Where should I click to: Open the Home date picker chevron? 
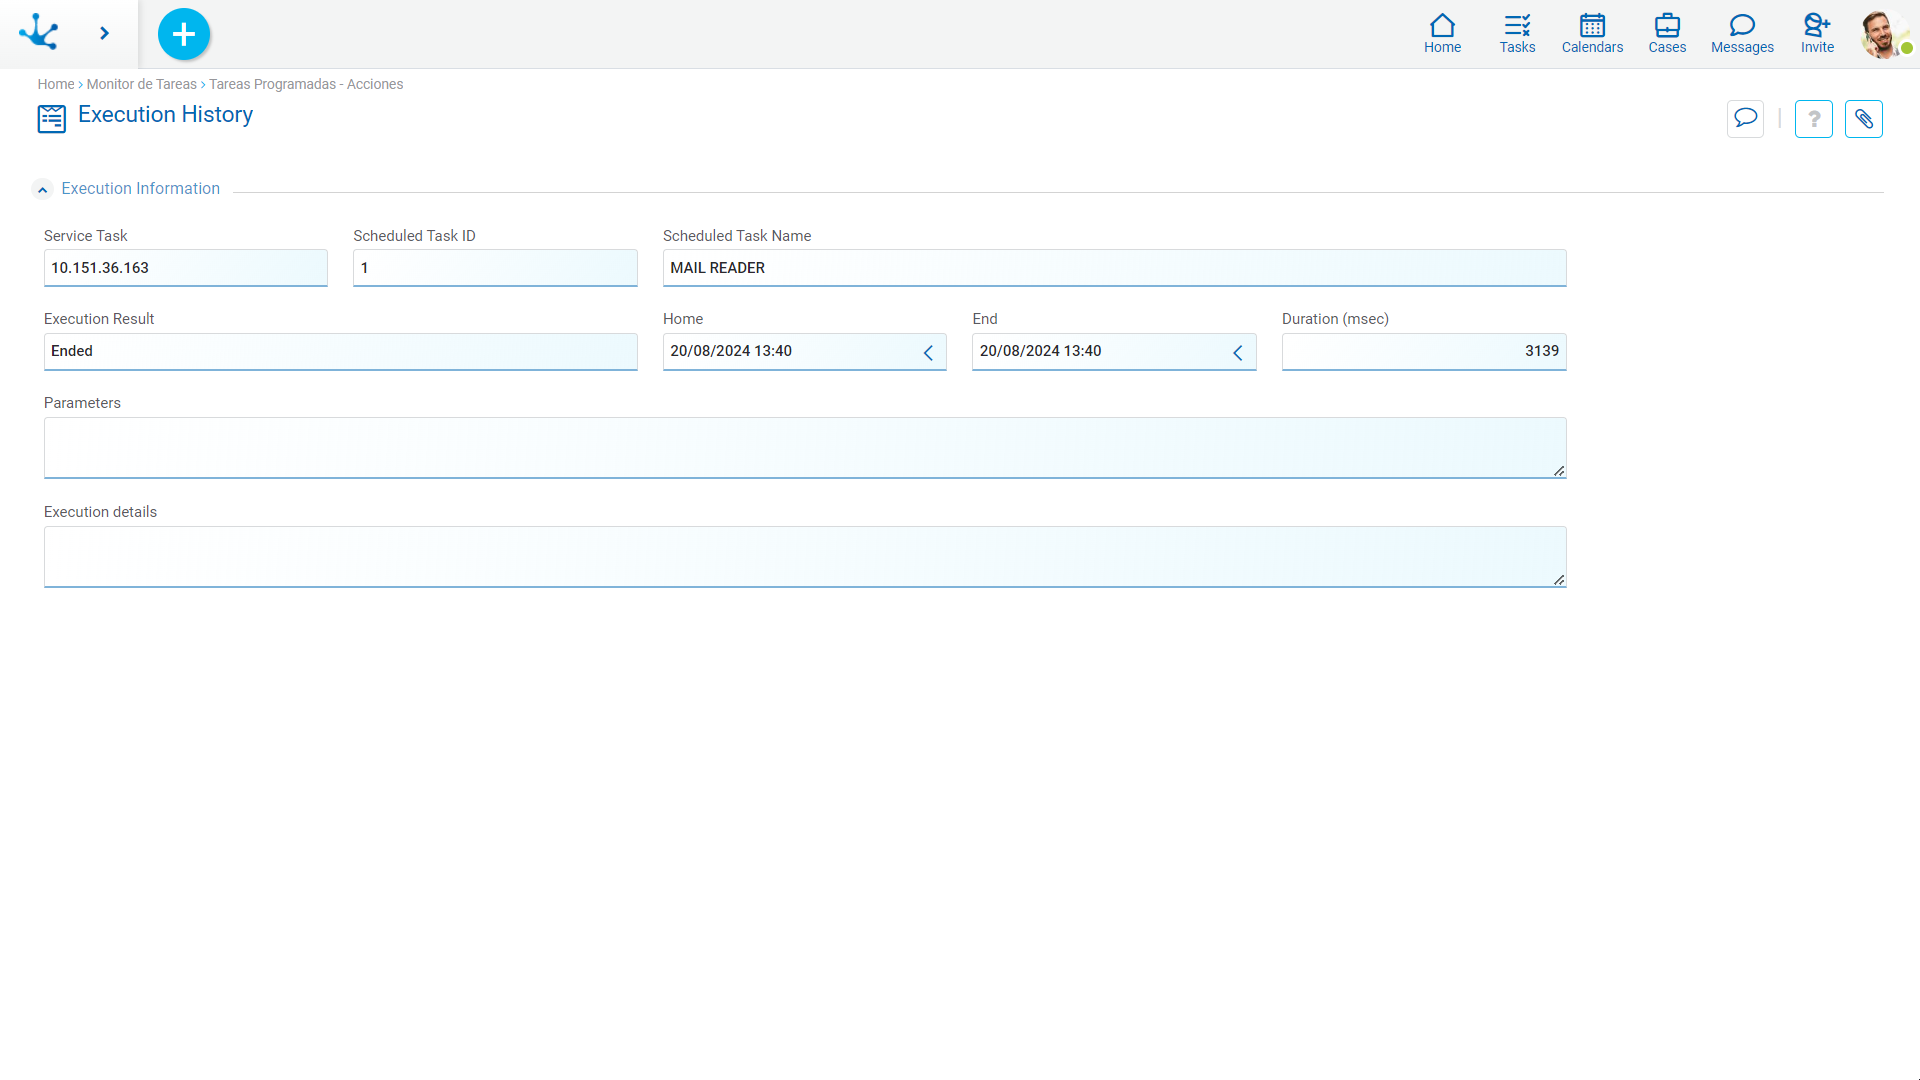point(928,352)
